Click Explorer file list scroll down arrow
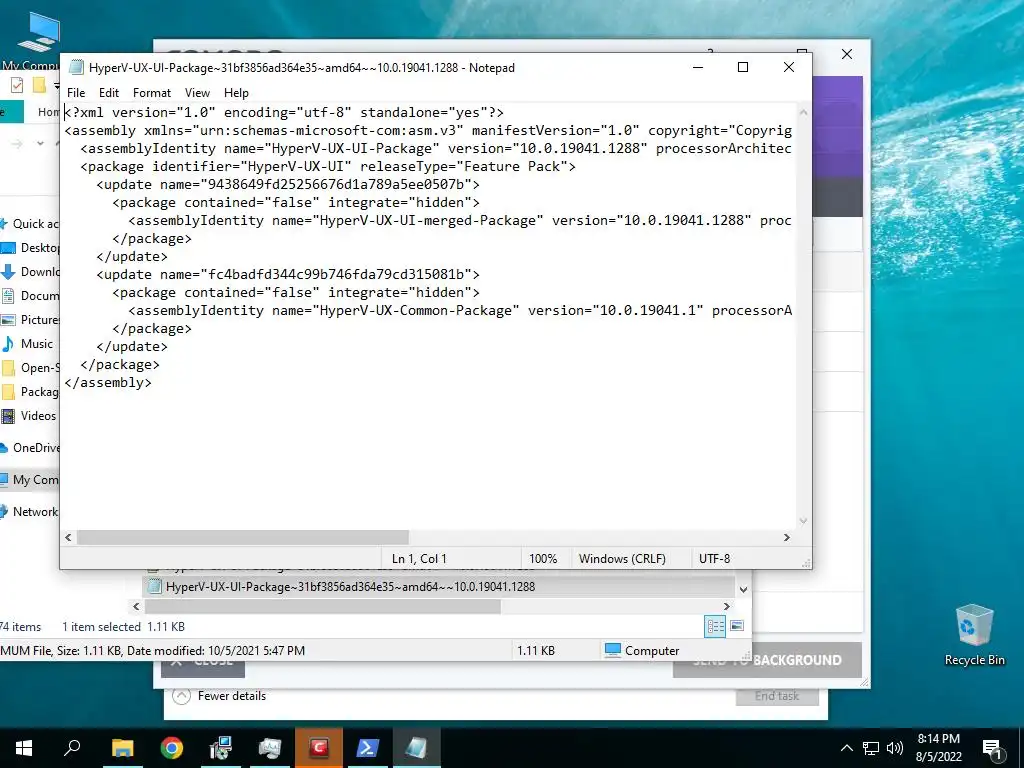The width and height of the screenshot is (1024, 768). [x=743, y=589]
